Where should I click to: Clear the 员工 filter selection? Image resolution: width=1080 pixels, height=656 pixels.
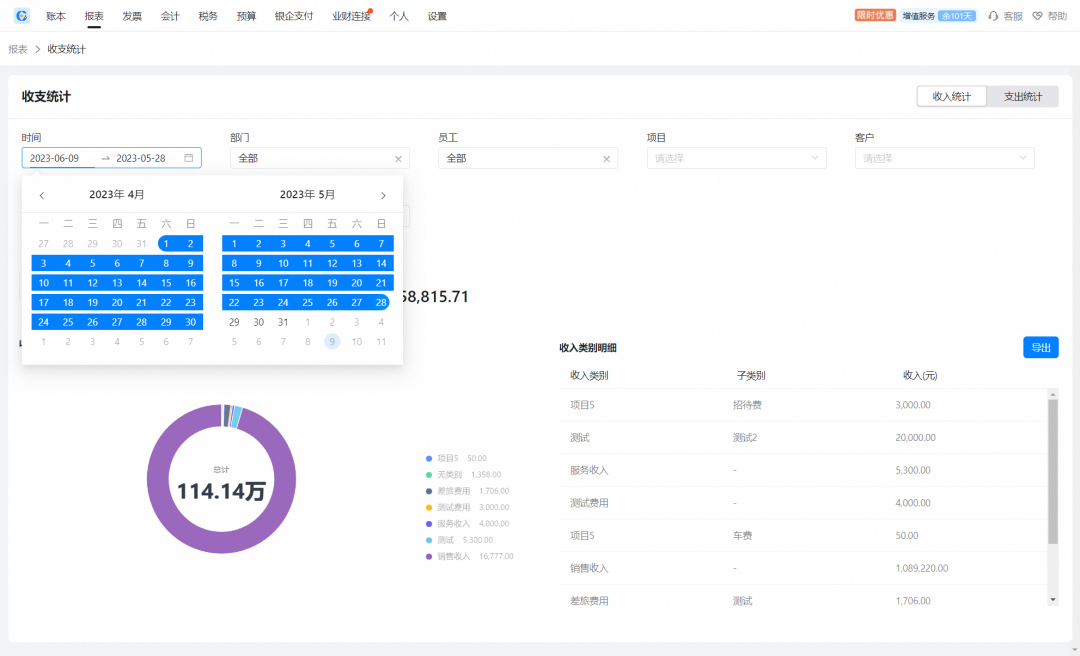pos(606,158)
